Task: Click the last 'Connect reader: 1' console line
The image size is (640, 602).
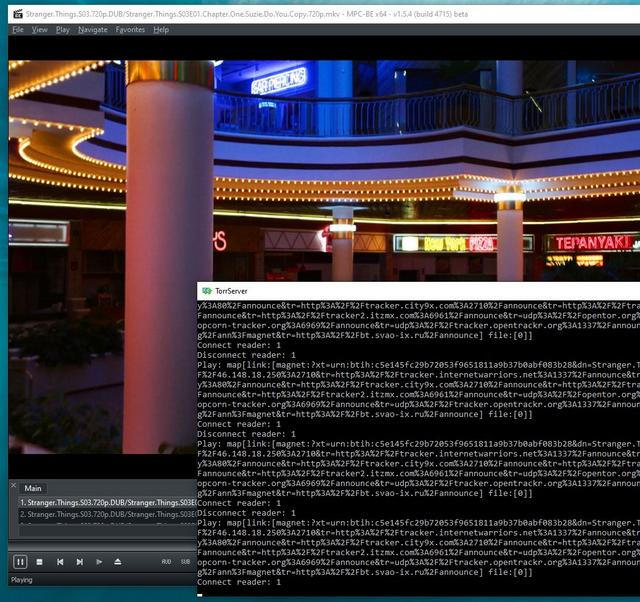Action: 239,582
